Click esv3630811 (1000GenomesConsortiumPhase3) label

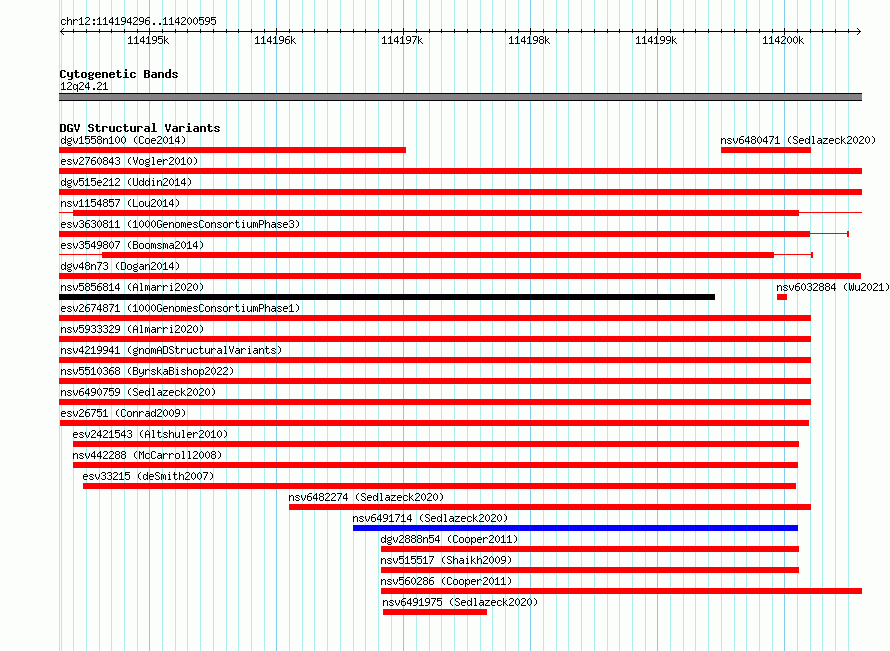tap(180, 224)
